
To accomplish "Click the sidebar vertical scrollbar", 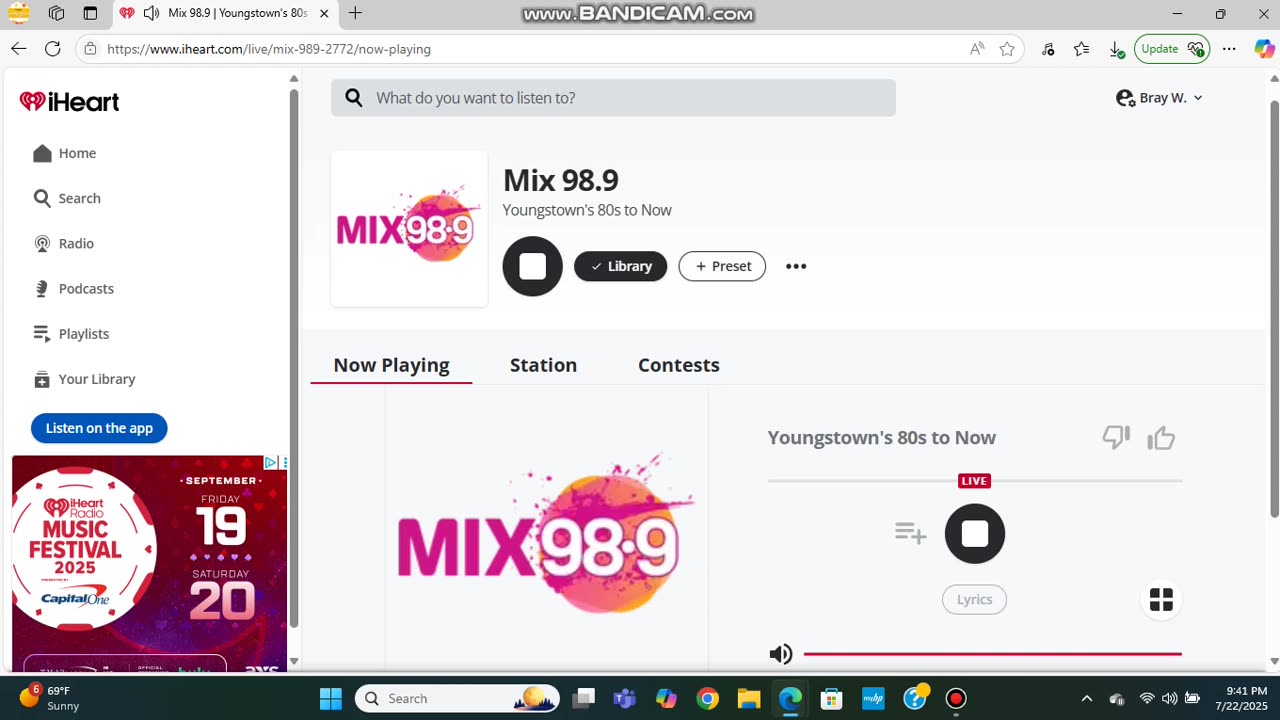I will 293,358.
